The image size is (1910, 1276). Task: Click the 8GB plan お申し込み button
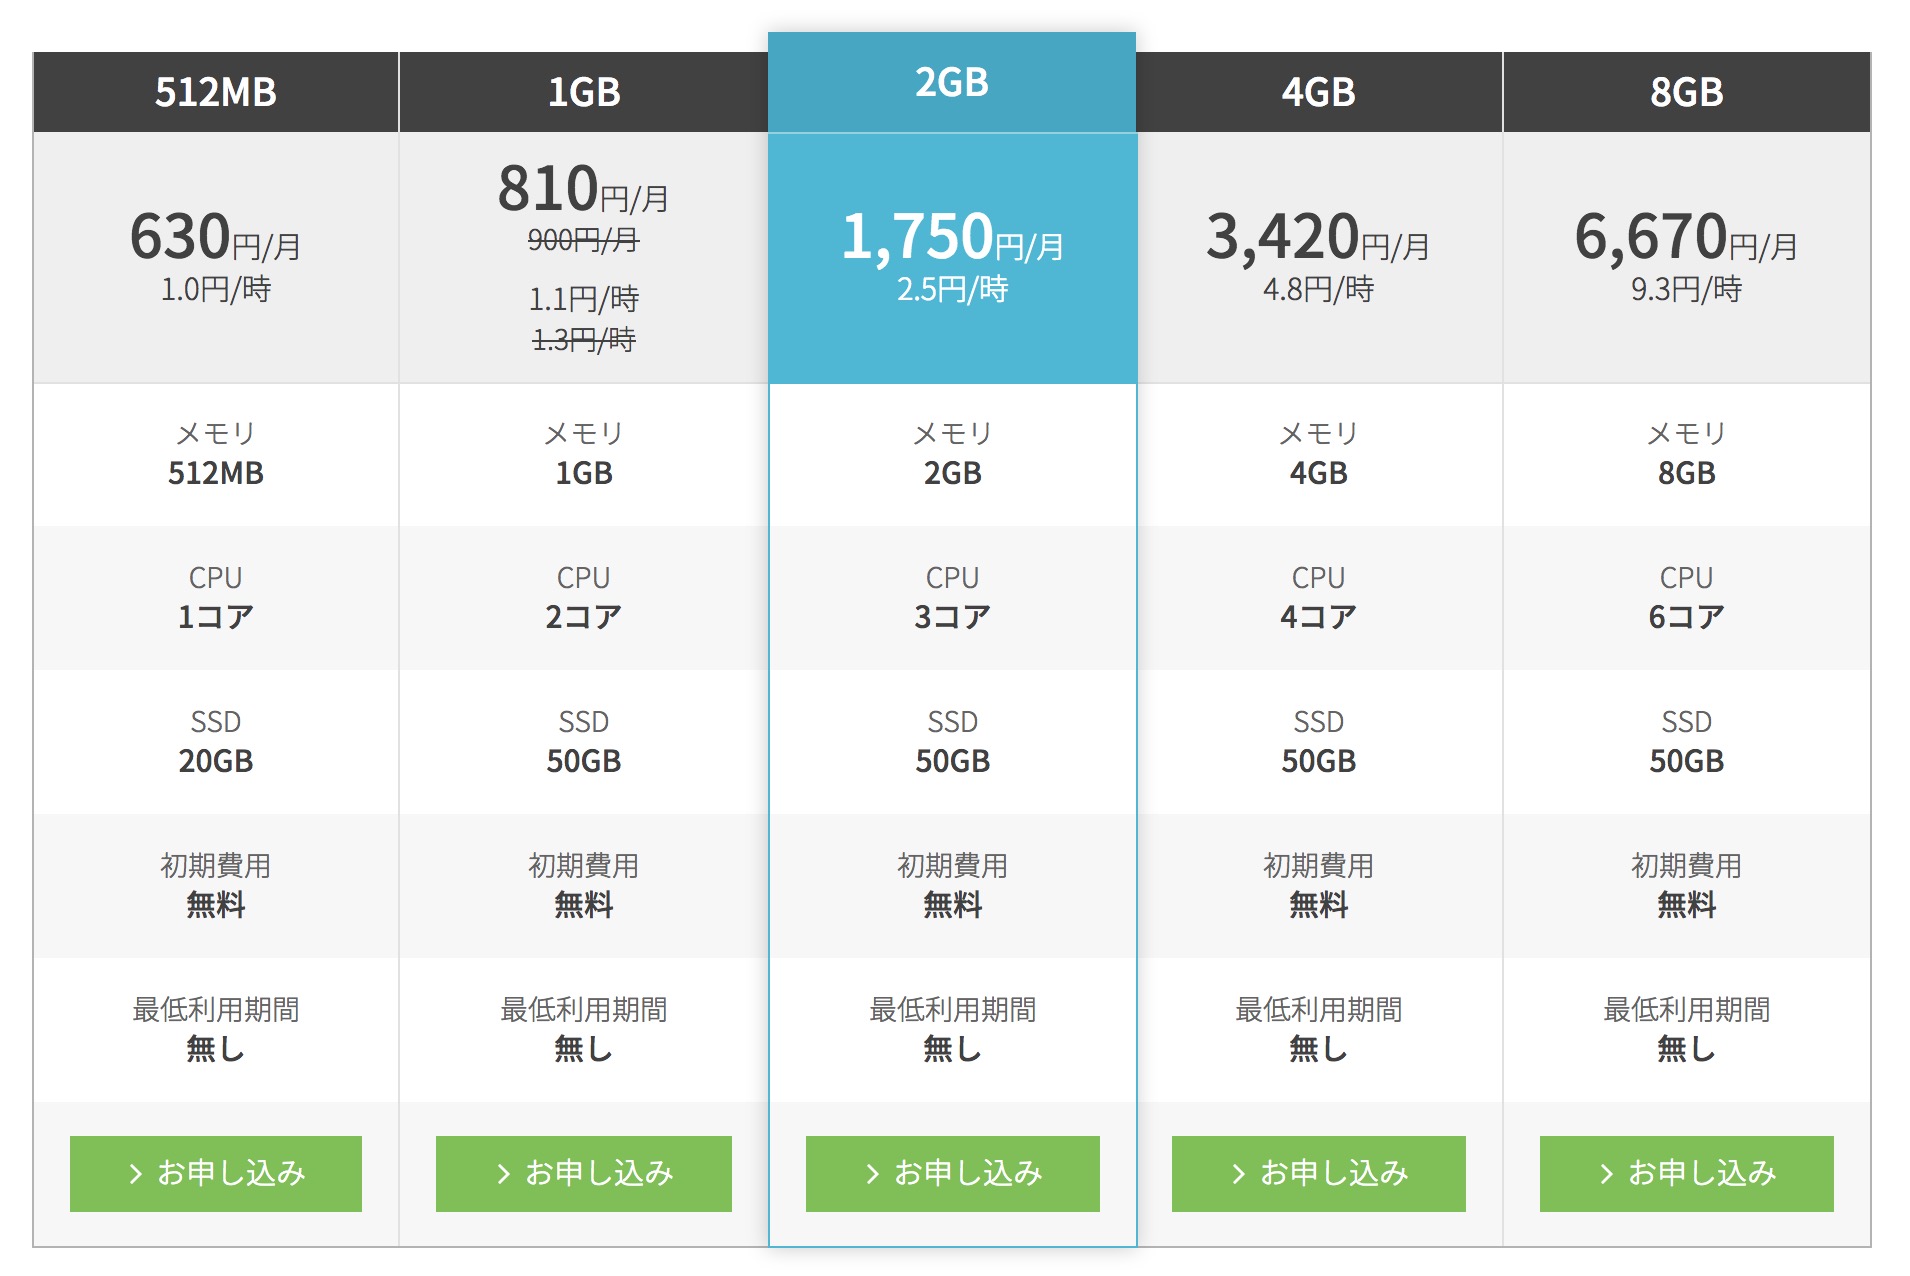tap(1687, 1173)
